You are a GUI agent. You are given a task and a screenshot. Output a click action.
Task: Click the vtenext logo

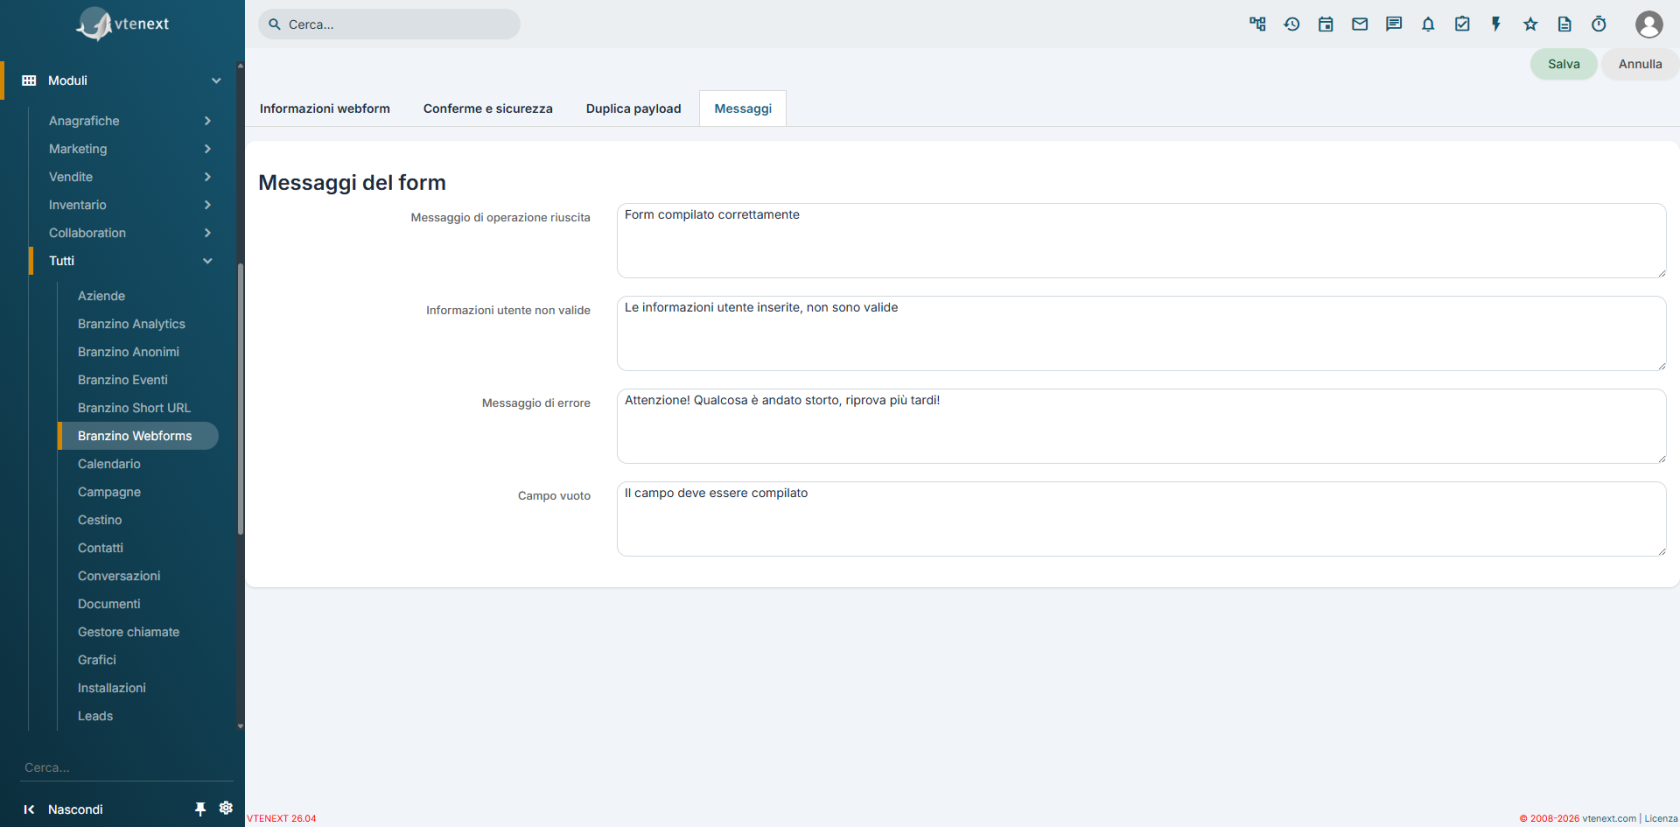(123, 24)
